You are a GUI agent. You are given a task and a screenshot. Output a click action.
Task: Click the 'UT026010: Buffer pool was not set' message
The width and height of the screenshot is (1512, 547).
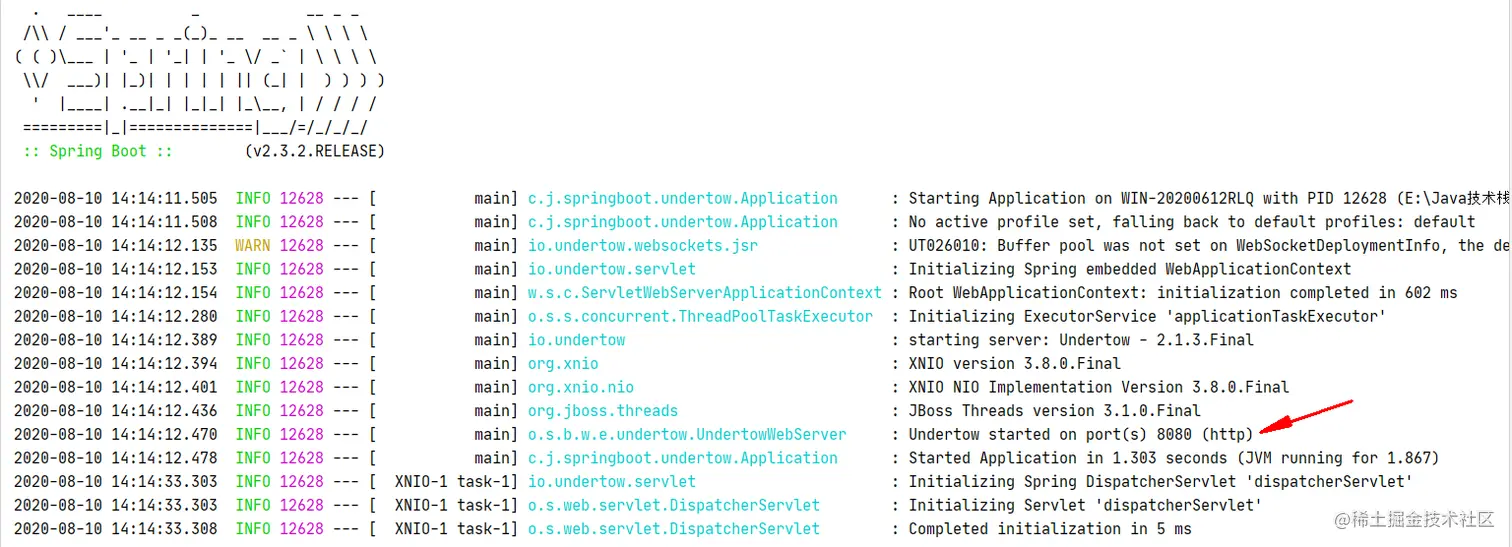(x=1055, y=245)
